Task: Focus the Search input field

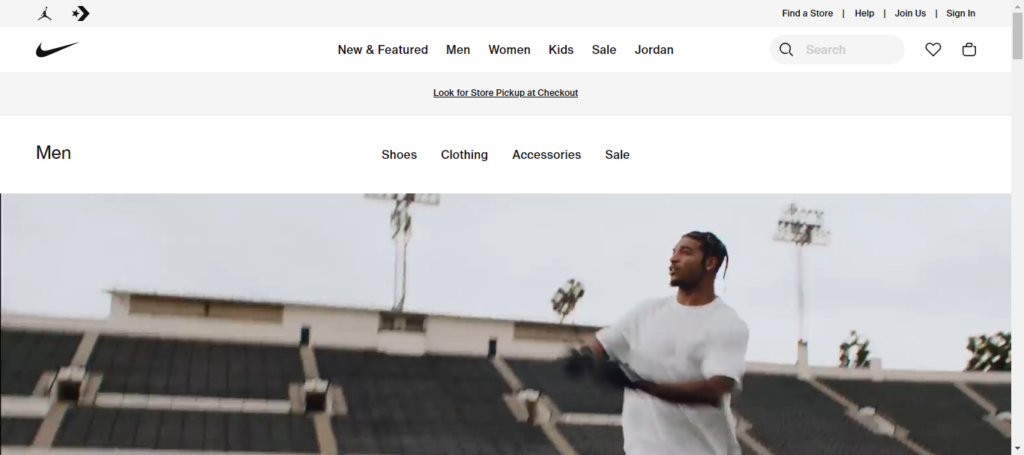Action: click(851, 50)
